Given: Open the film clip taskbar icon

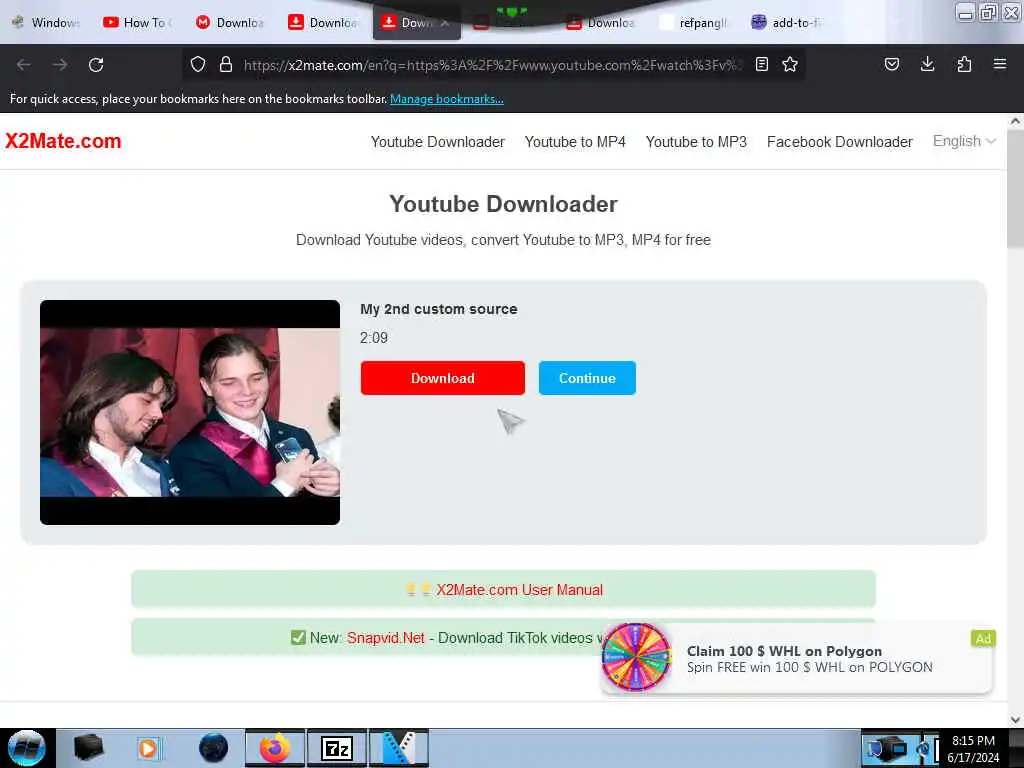Looking at the screenshot, I should 399,748.
